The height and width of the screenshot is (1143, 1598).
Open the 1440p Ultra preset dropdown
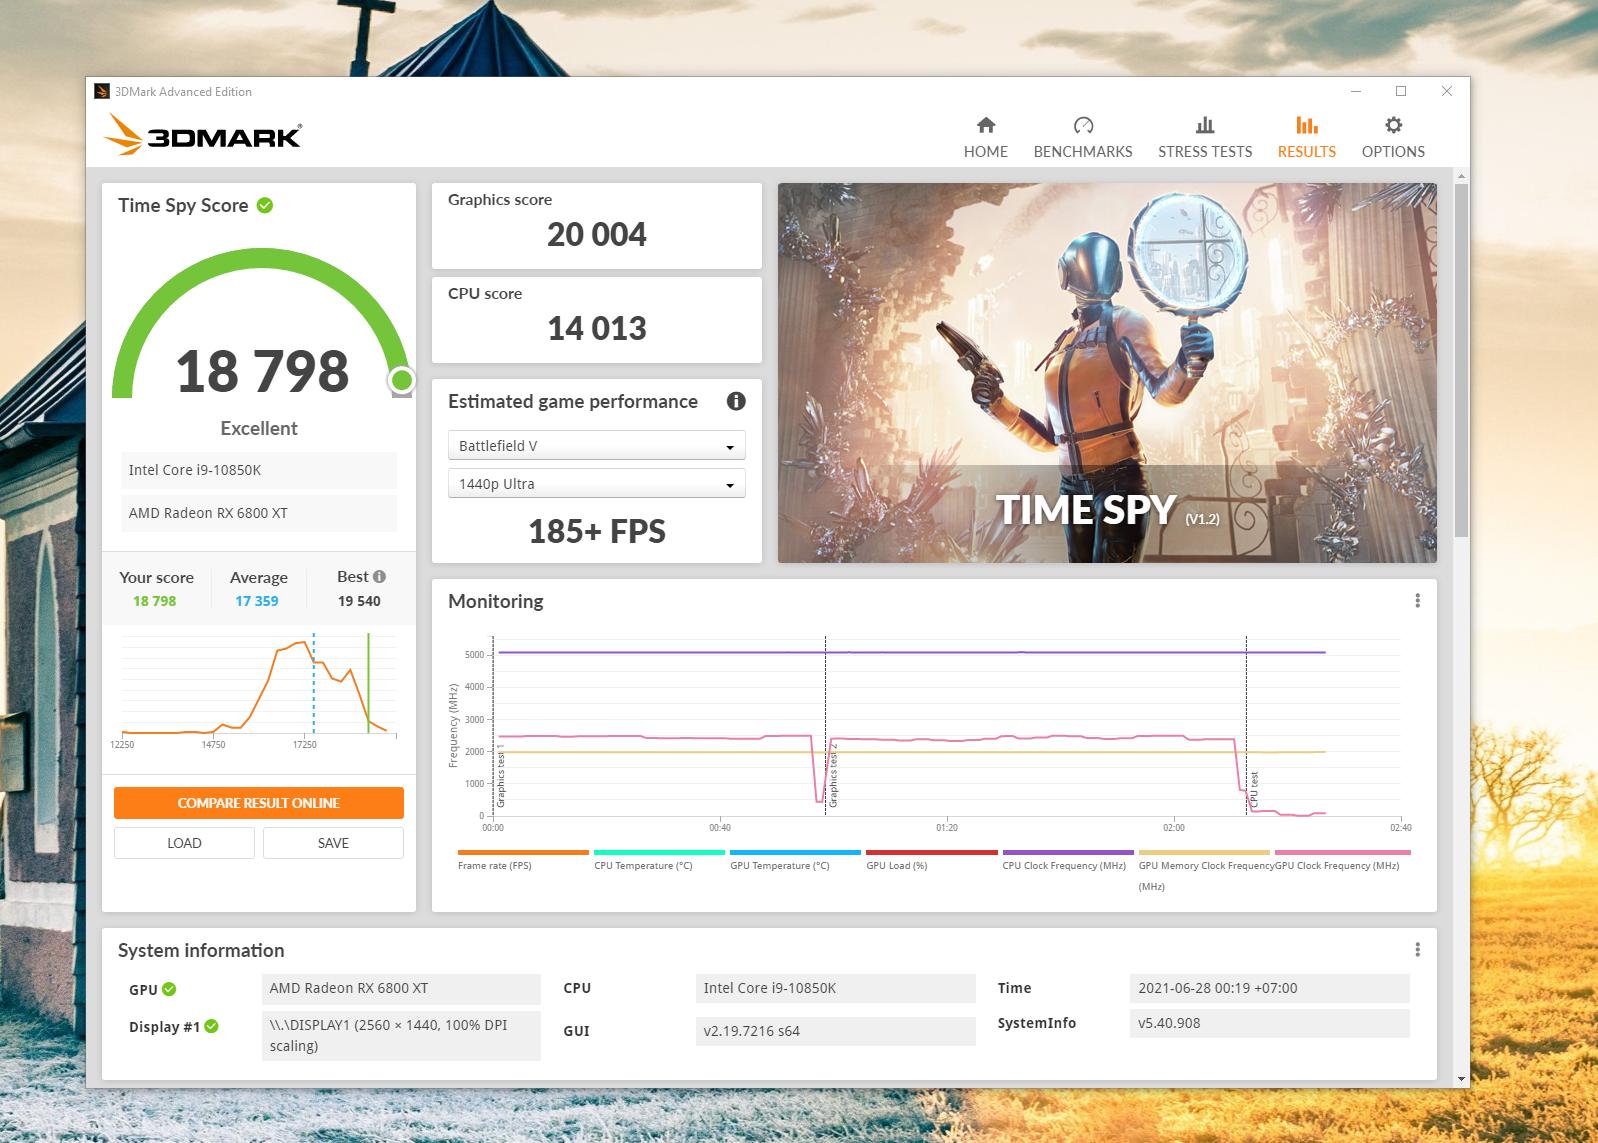(597, 484)
